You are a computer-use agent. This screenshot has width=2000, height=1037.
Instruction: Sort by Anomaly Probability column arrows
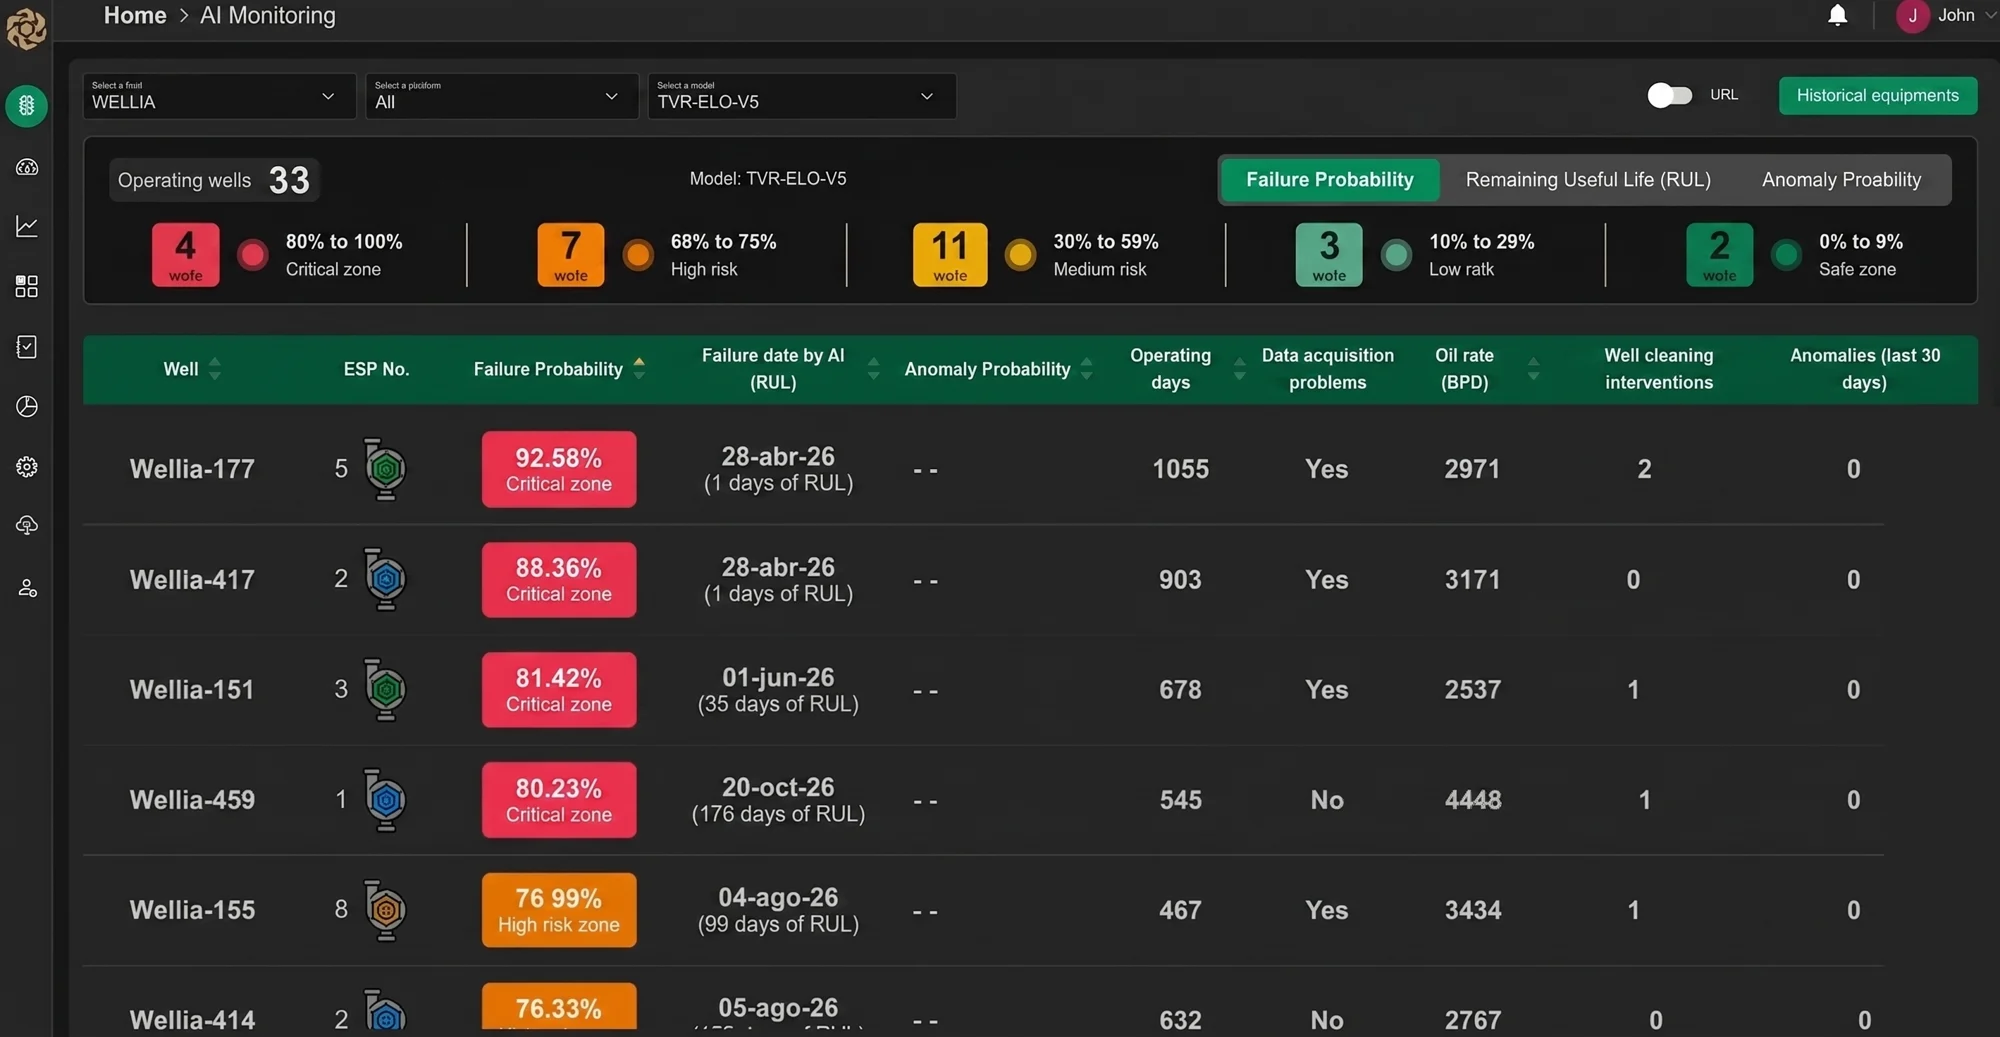(1087, 369)
